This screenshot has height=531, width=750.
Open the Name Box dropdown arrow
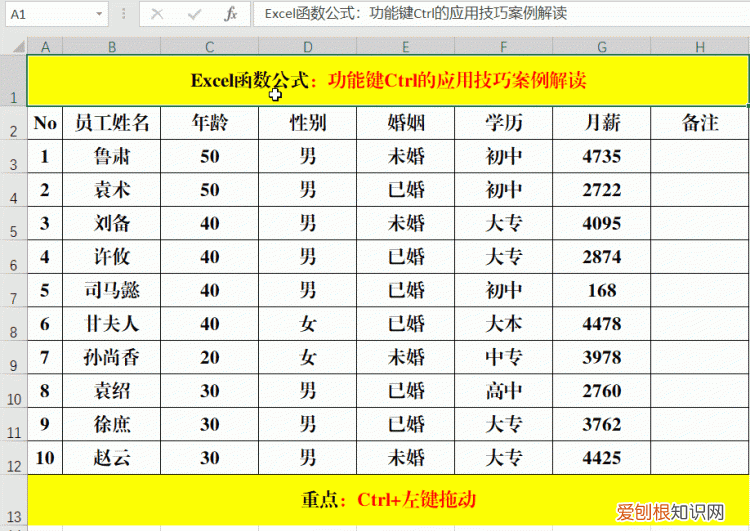[x=99, y=14]
